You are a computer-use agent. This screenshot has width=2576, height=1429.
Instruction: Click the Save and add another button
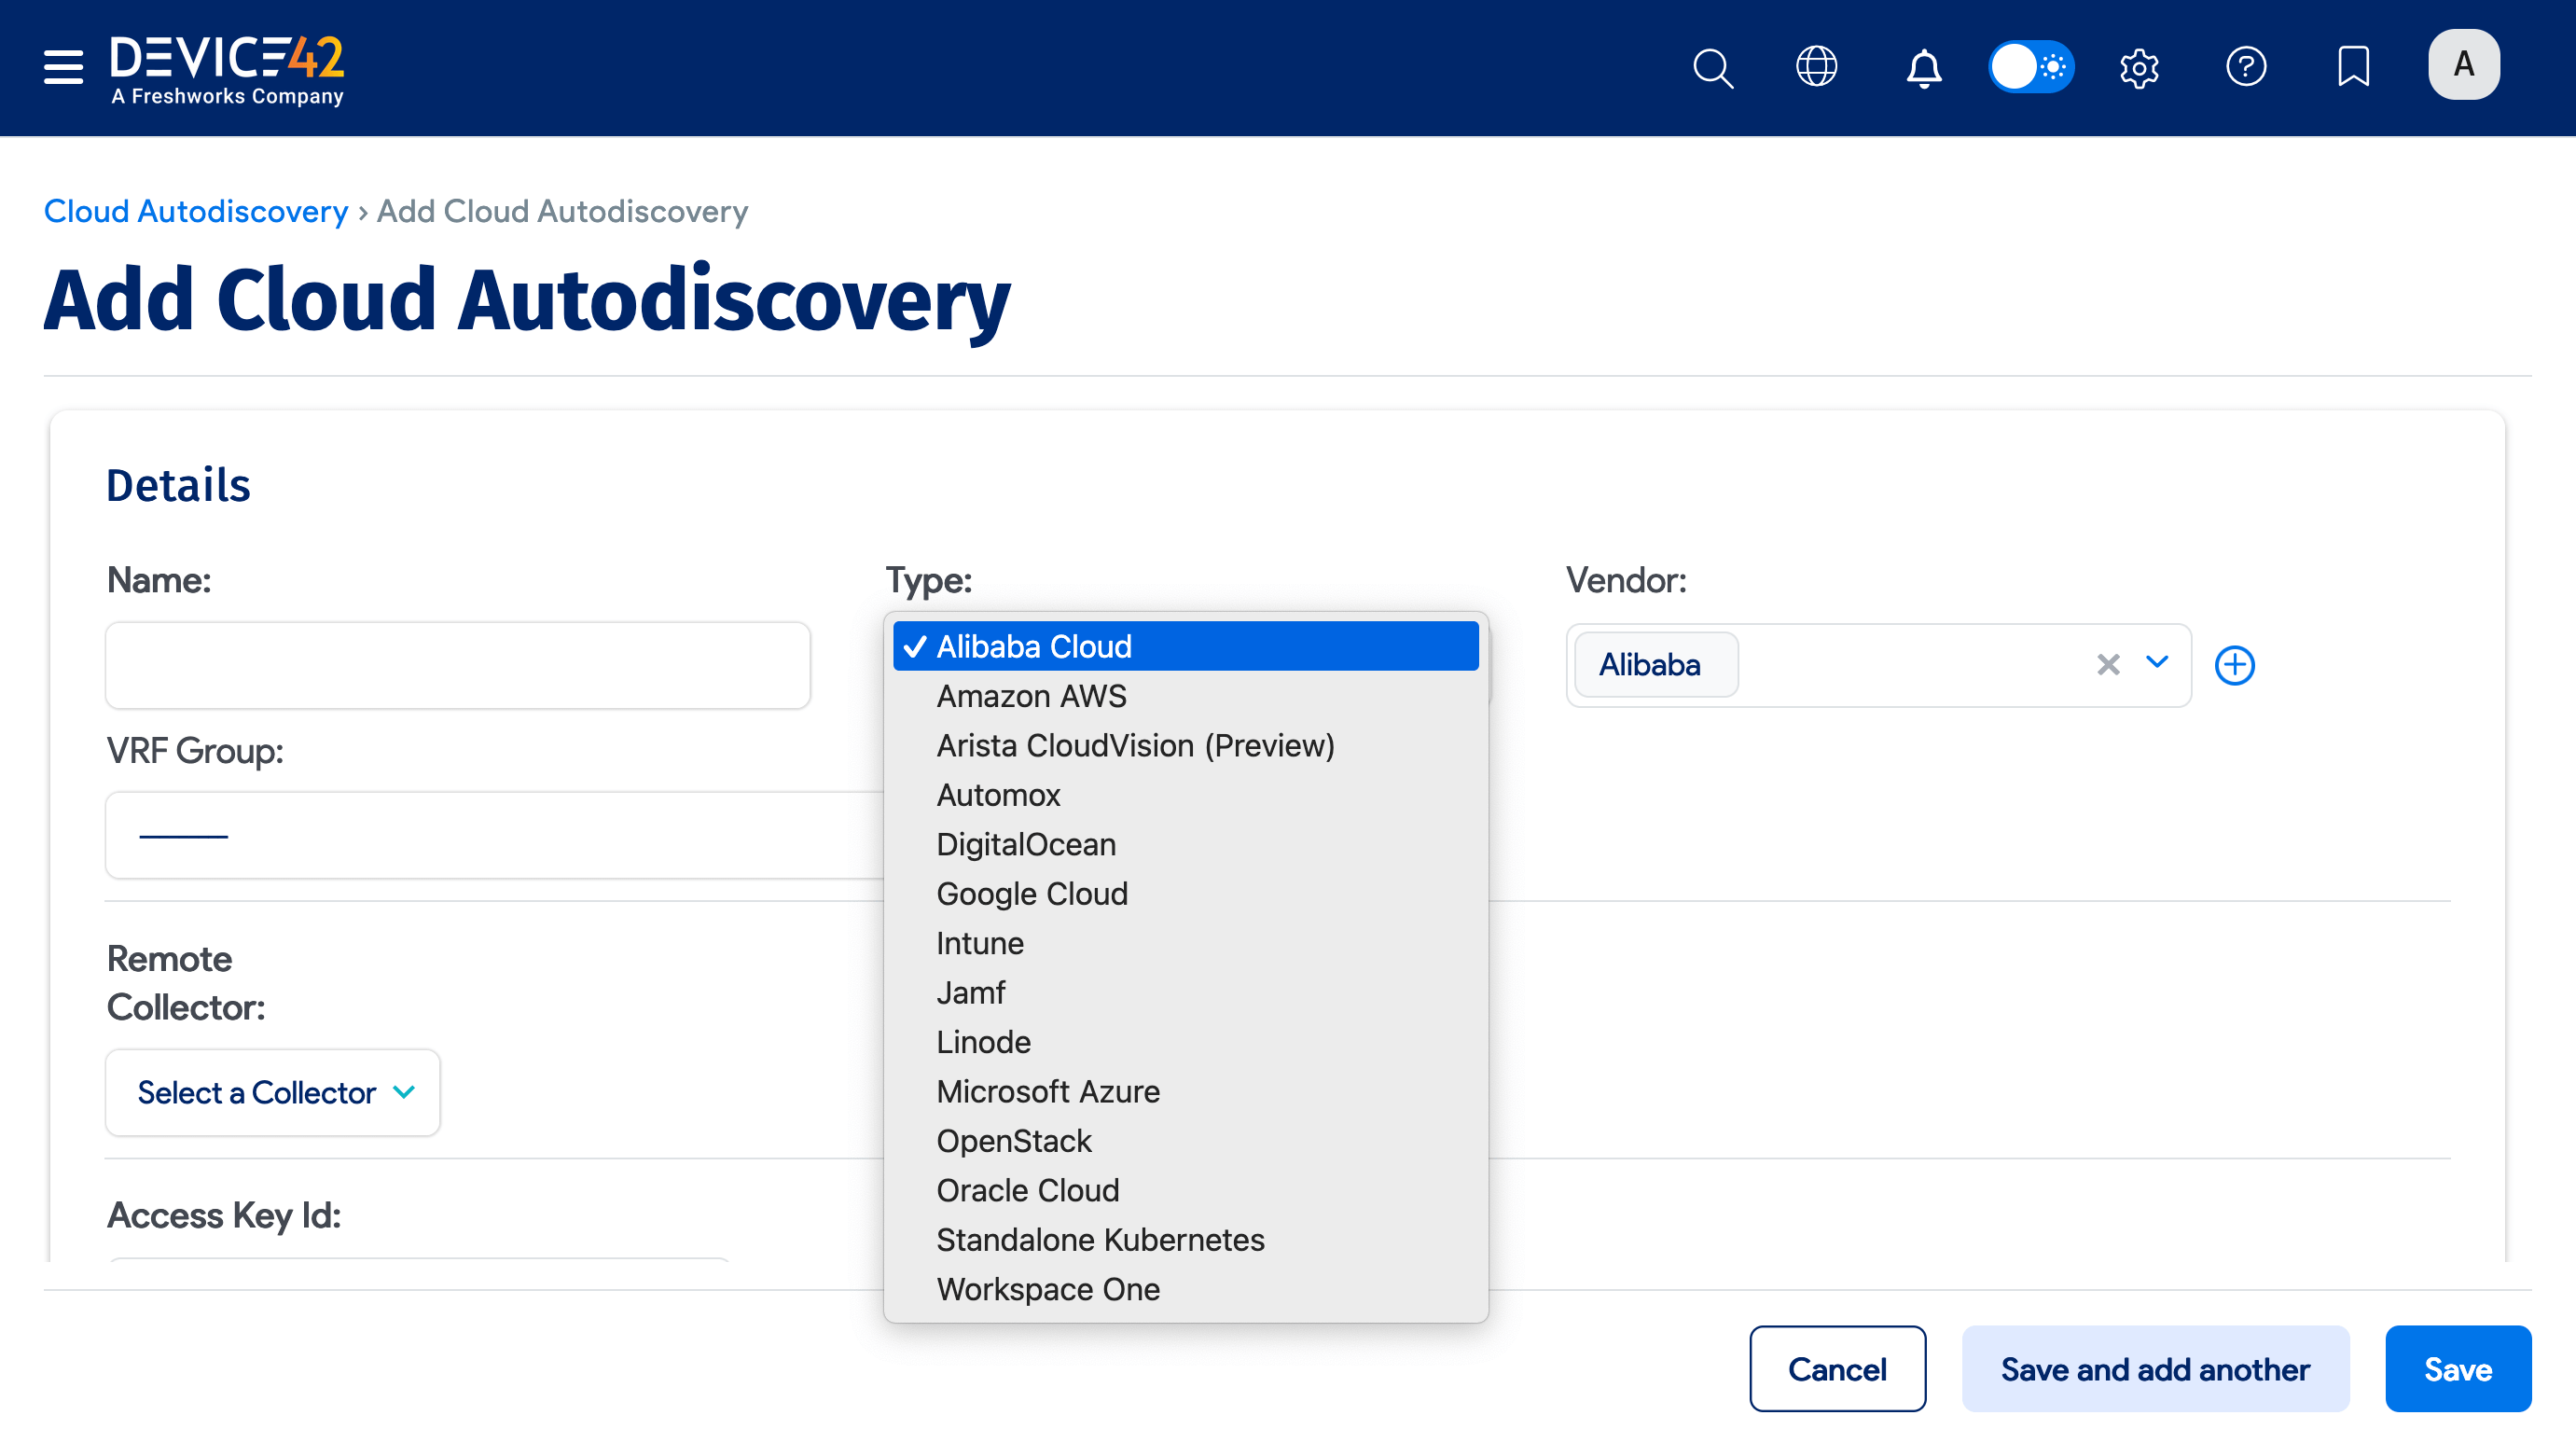(x=2154, y=1368)
